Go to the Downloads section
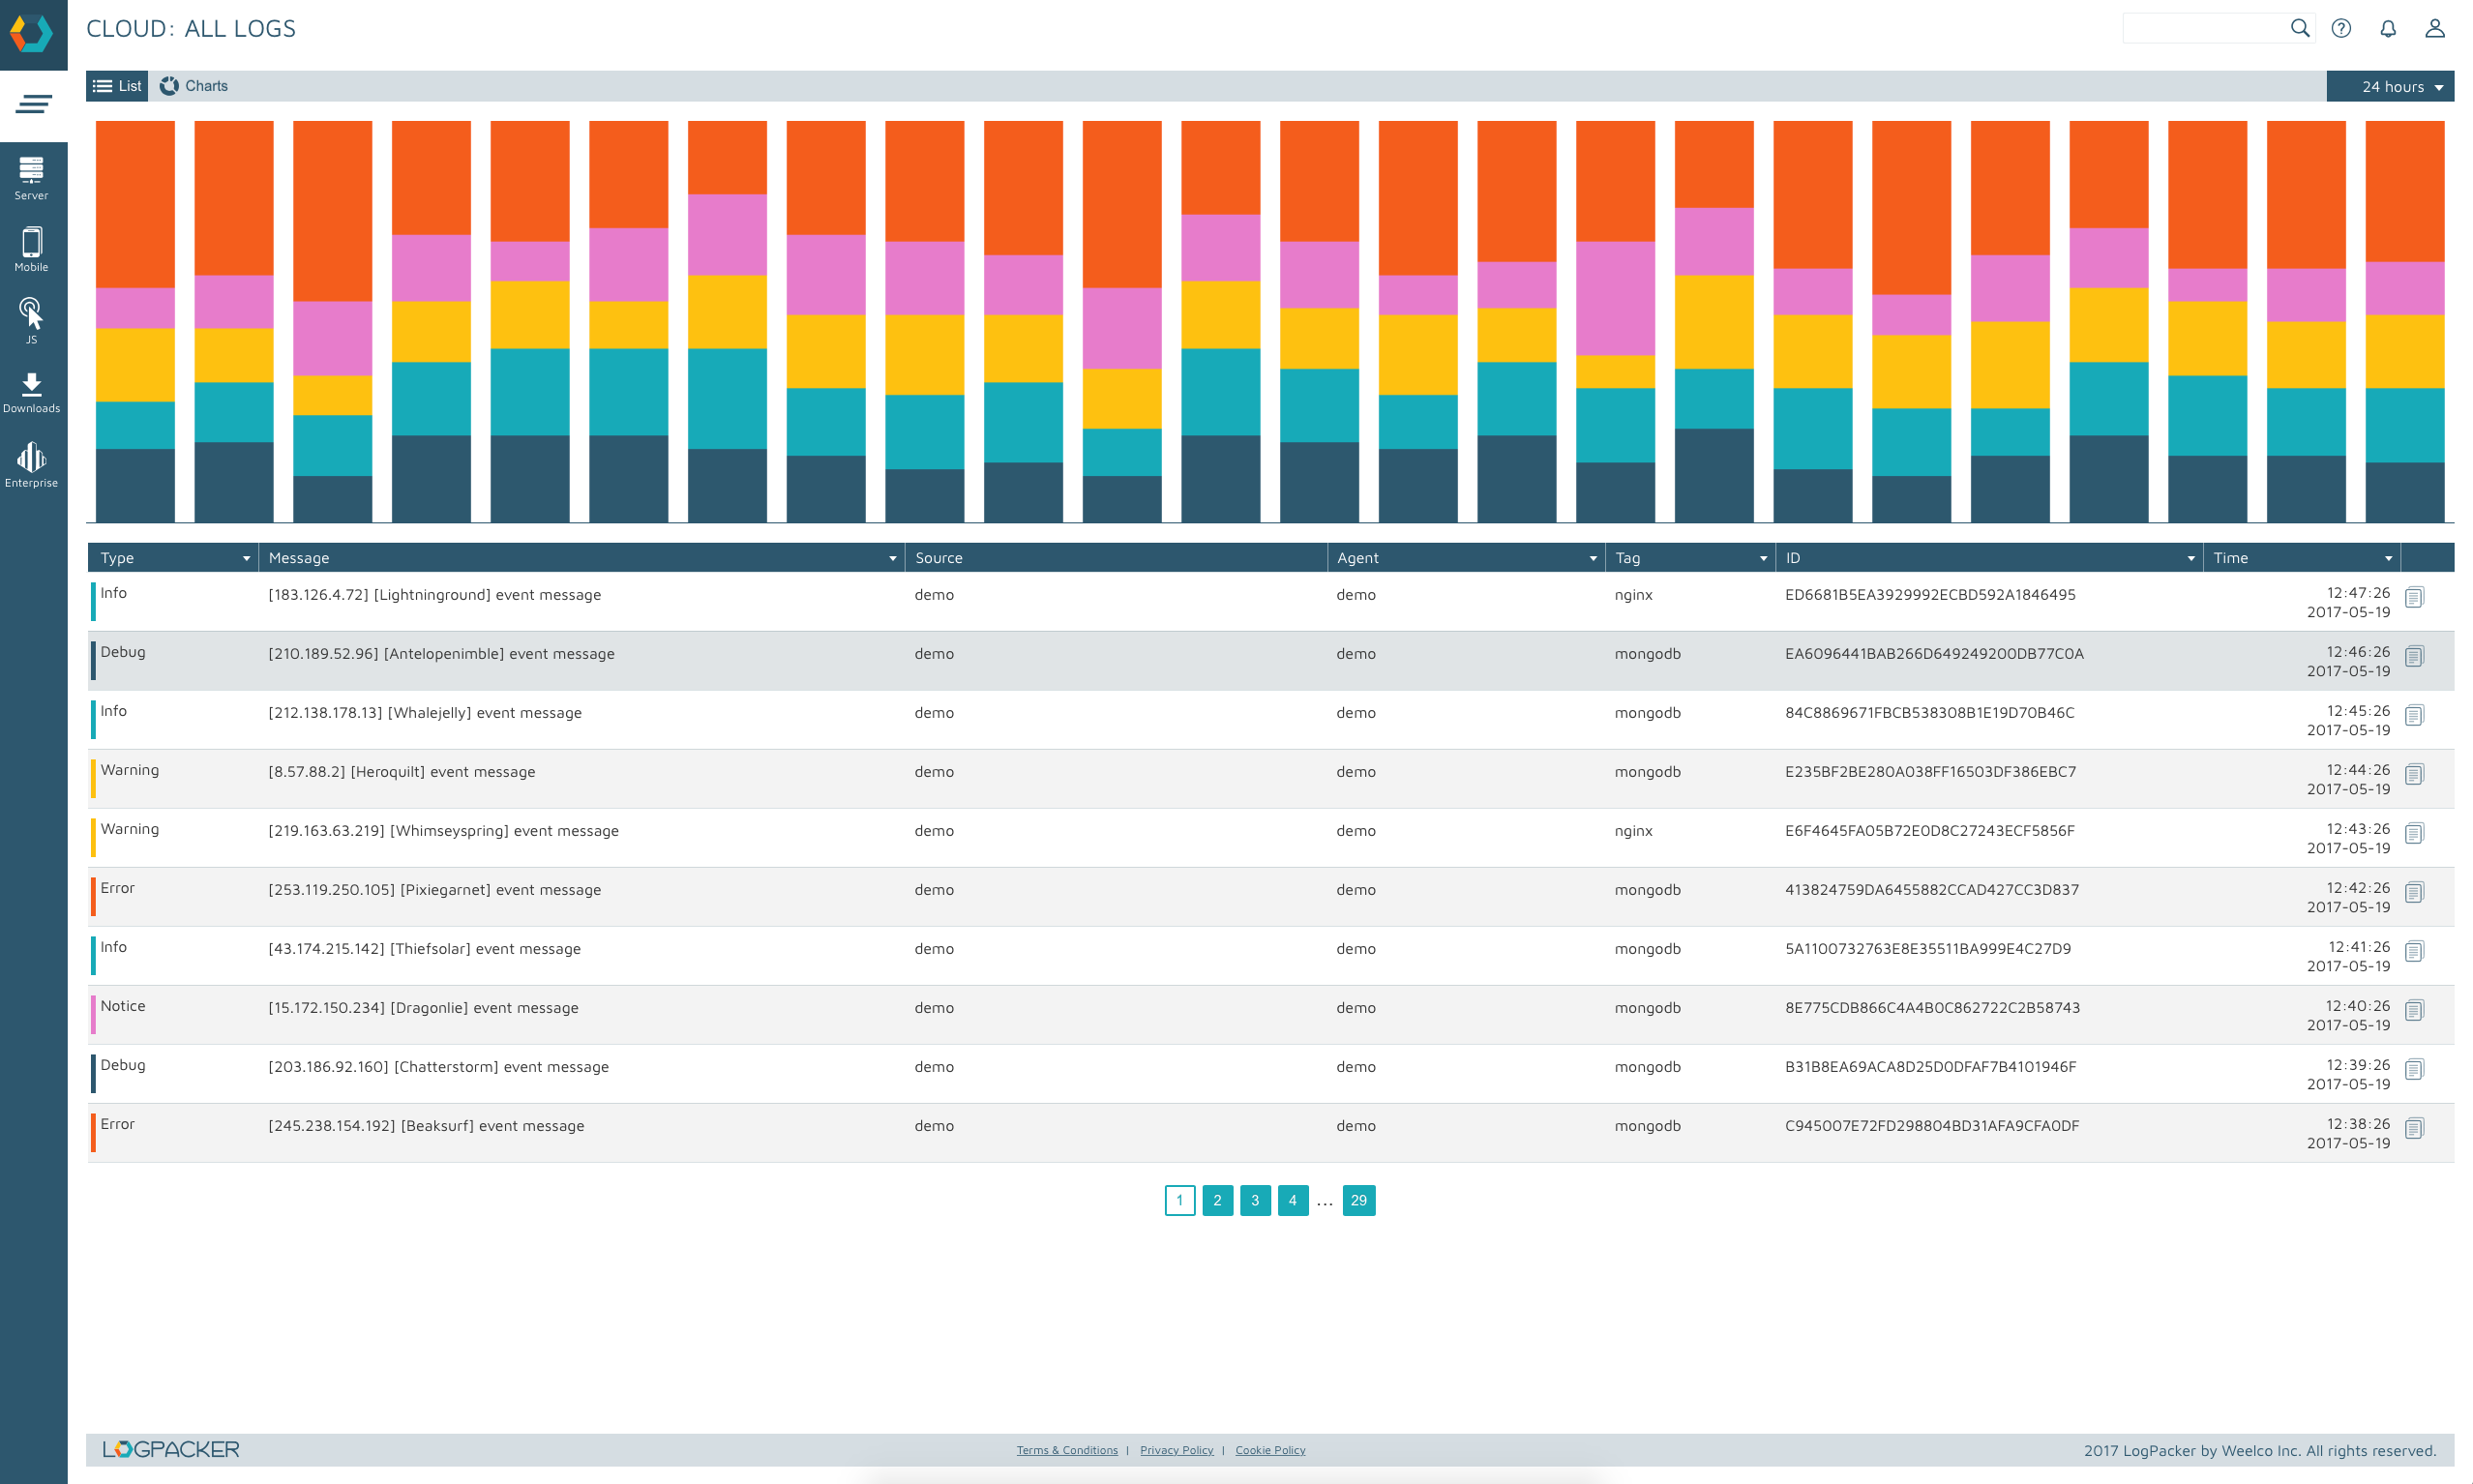Image resolution: width=2473 pixels, height=1484 pixels. [31, 390]
